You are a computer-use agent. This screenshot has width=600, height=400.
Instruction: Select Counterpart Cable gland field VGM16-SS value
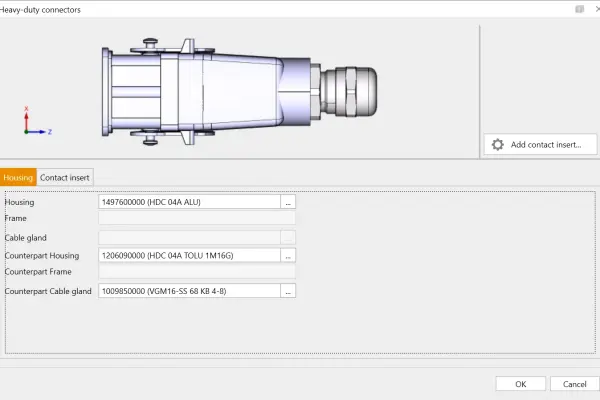click(188, 291)
